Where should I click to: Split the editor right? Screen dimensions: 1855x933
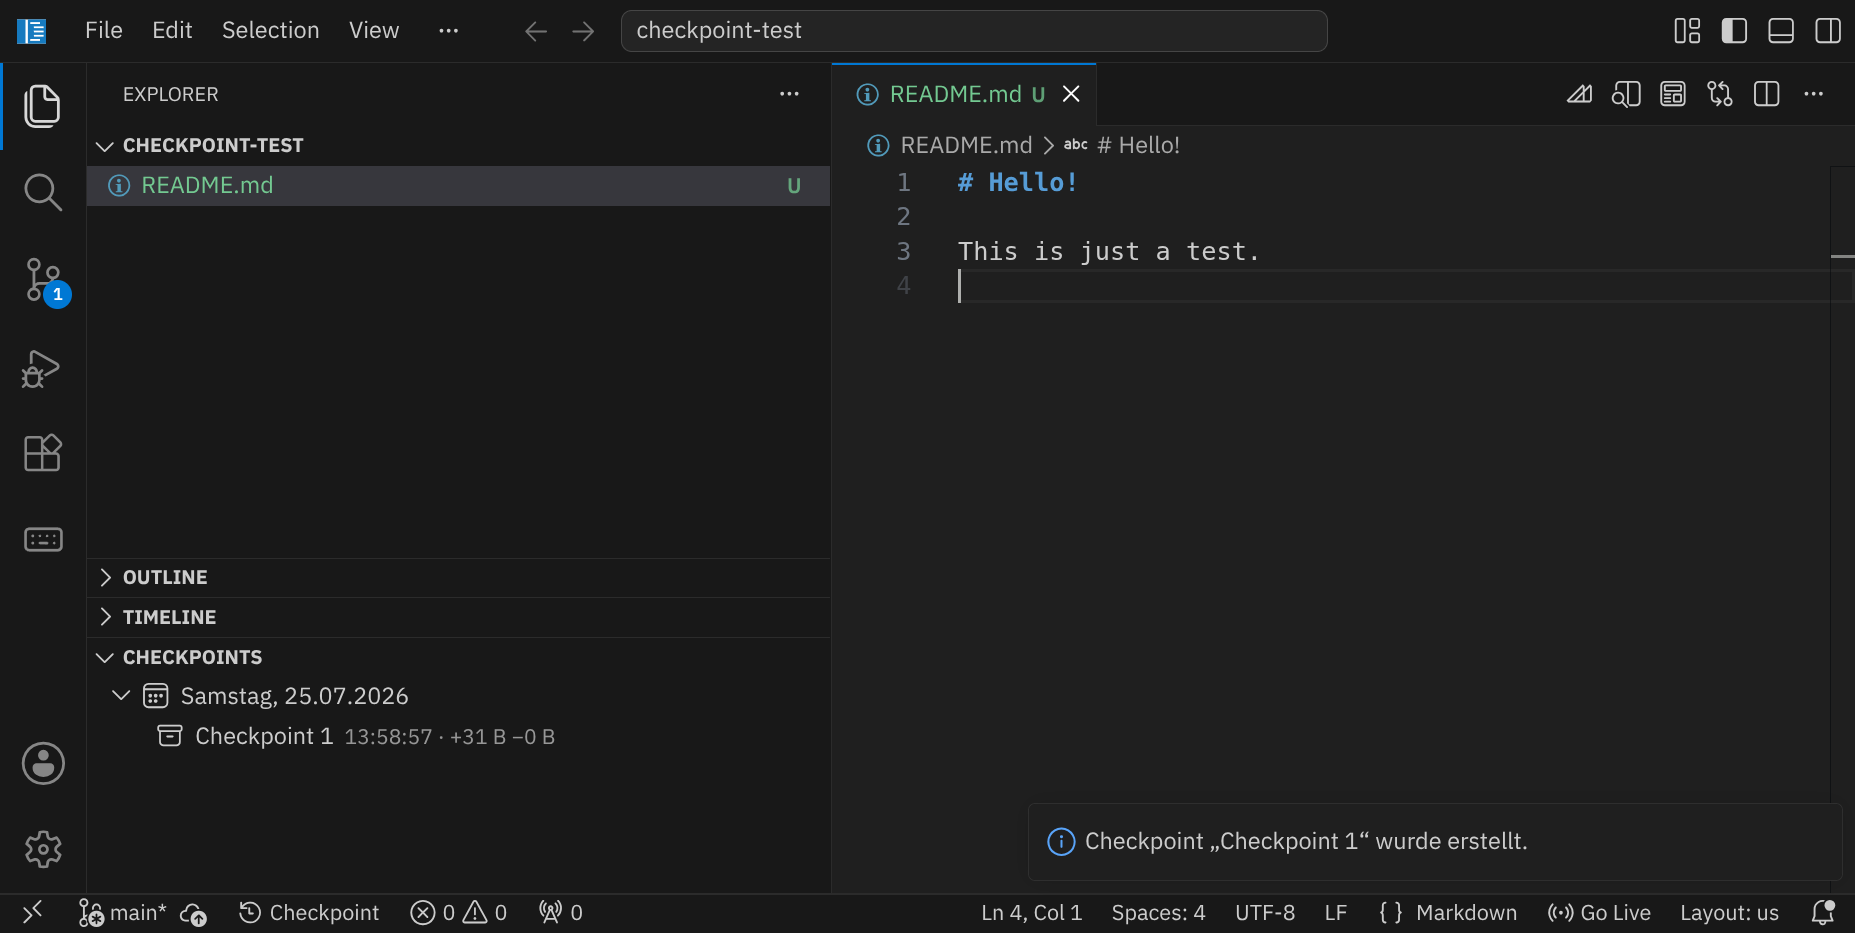click(x=1767, y=94)
